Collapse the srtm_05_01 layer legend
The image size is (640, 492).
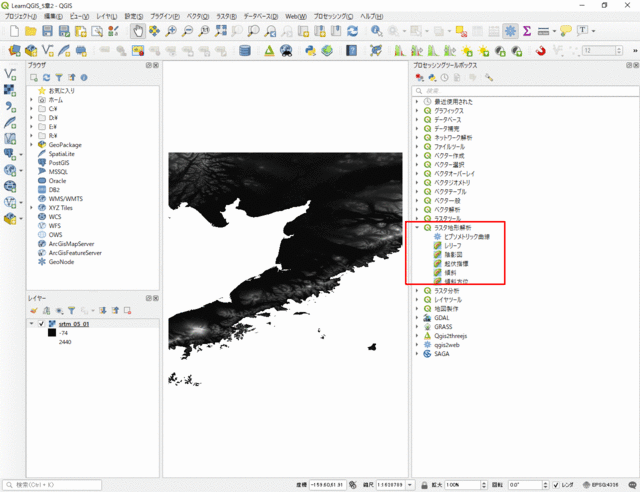31,323
